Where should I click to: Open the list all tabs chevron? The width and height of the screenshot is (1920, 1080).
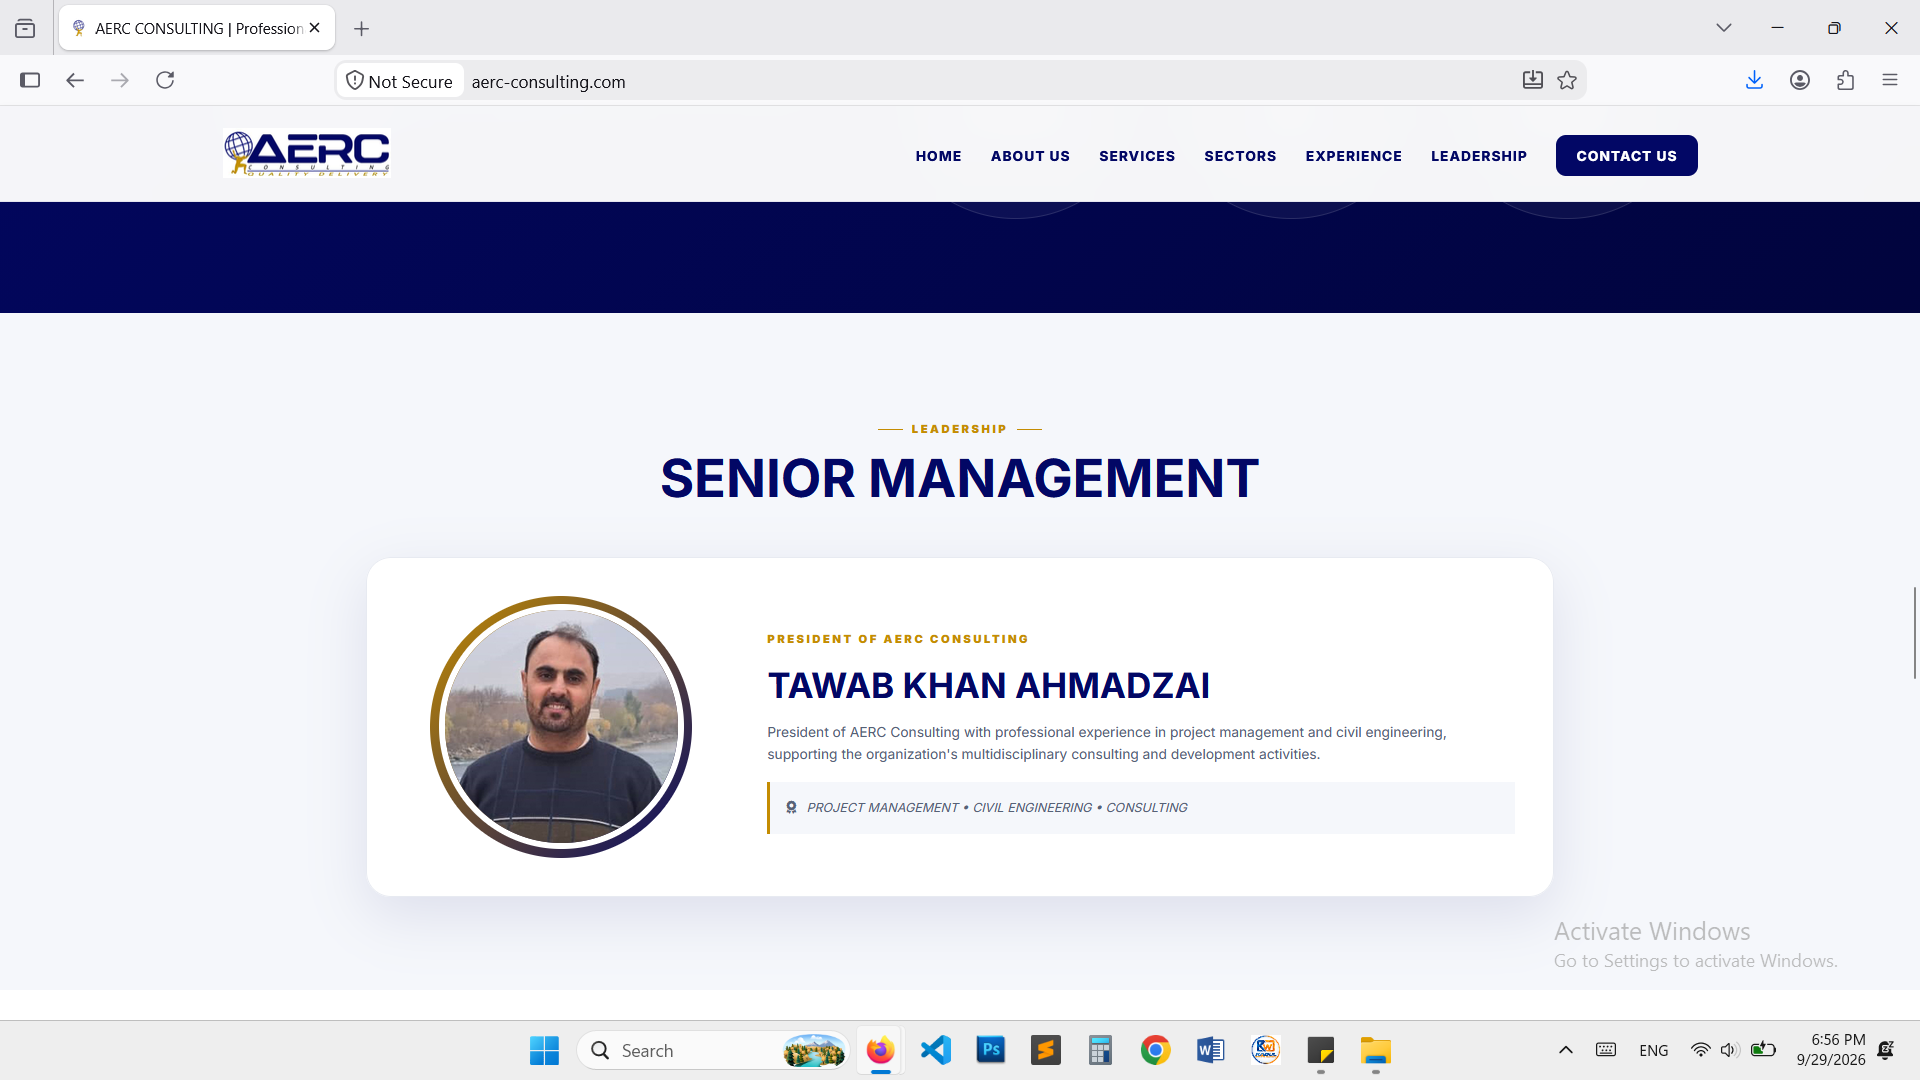point(1723,28)
